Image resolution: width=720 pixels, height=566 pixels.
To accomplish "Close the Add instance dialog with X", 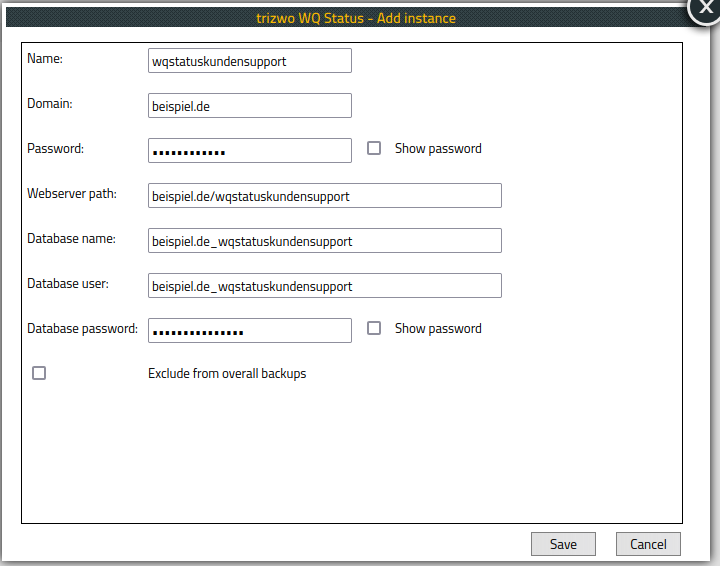I will [x=705, y=8].
